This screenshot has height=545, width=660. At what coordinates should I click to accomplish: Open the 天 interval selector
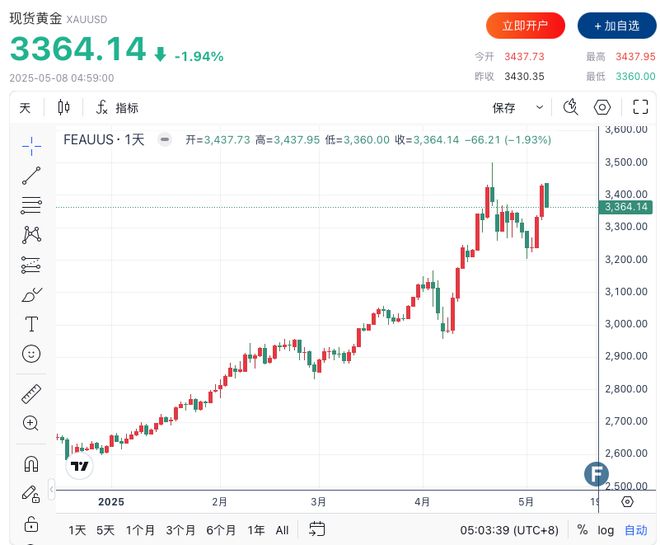point(25,108)
